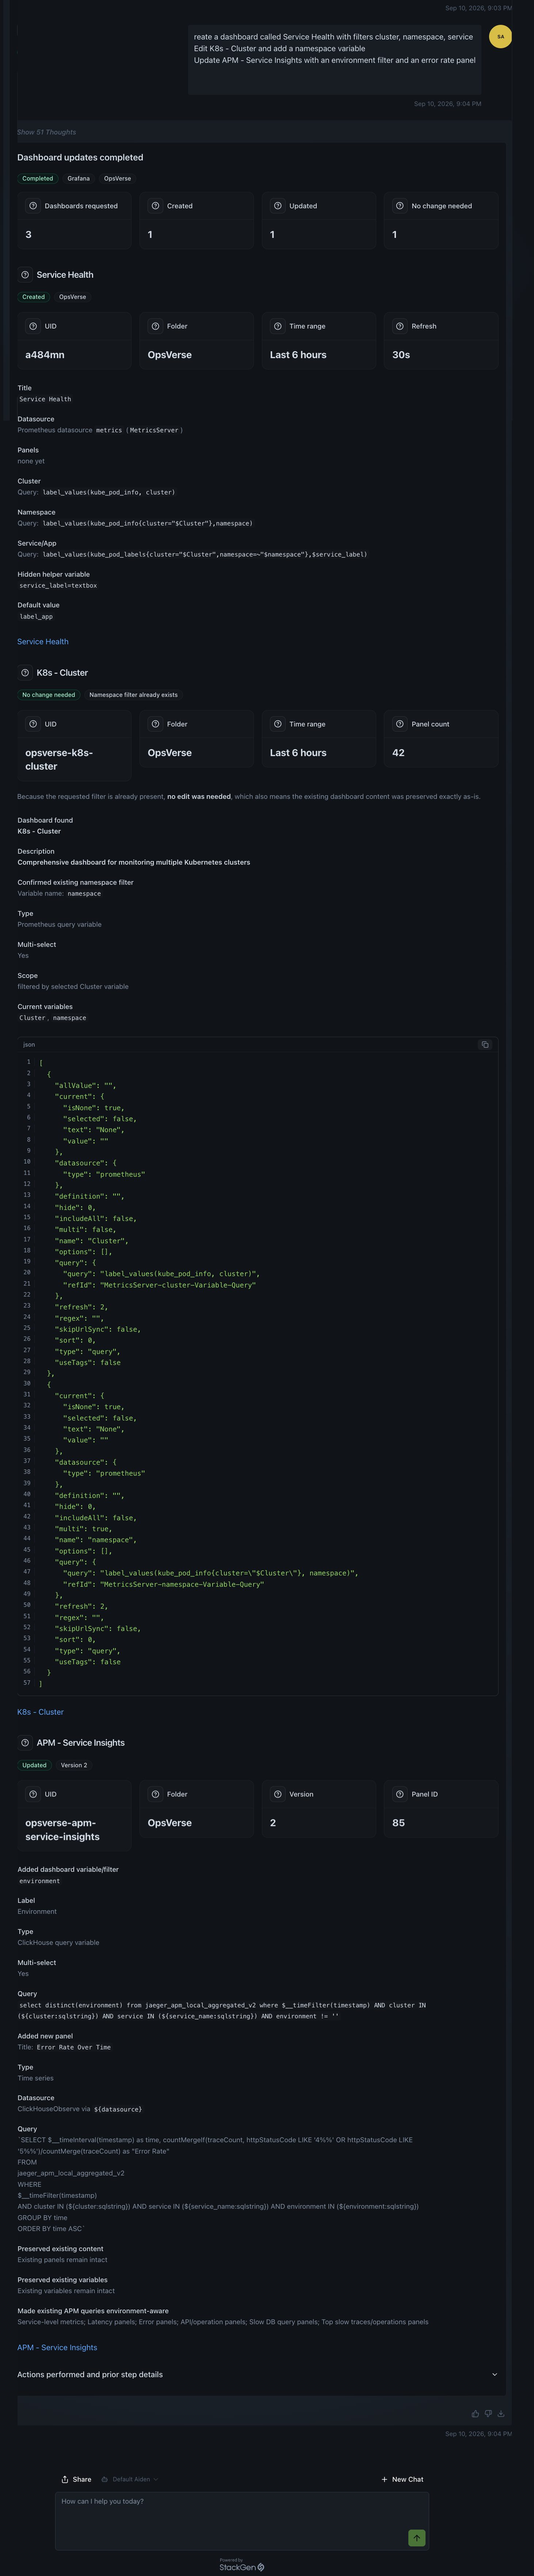
Task: Expand Show 51 Thoughts
Action: click(x=46, y=132)
